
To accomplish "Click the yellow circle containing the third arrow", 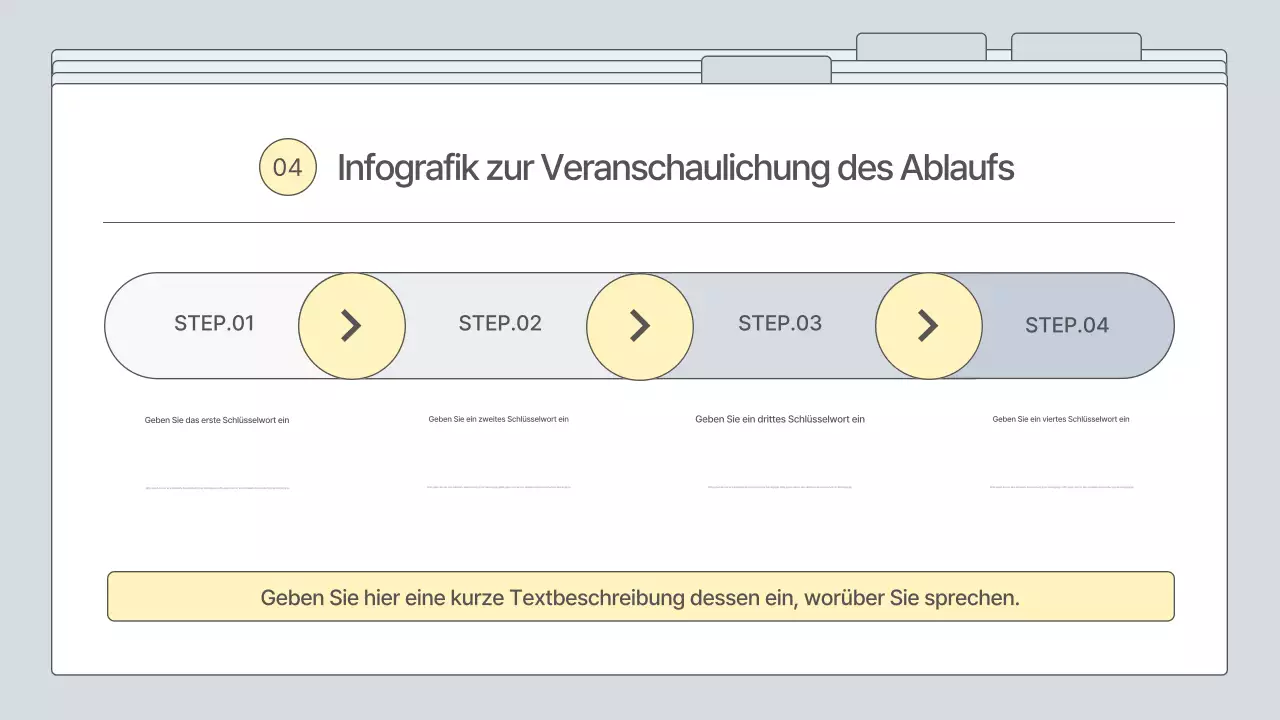I will tap(928, 325).
